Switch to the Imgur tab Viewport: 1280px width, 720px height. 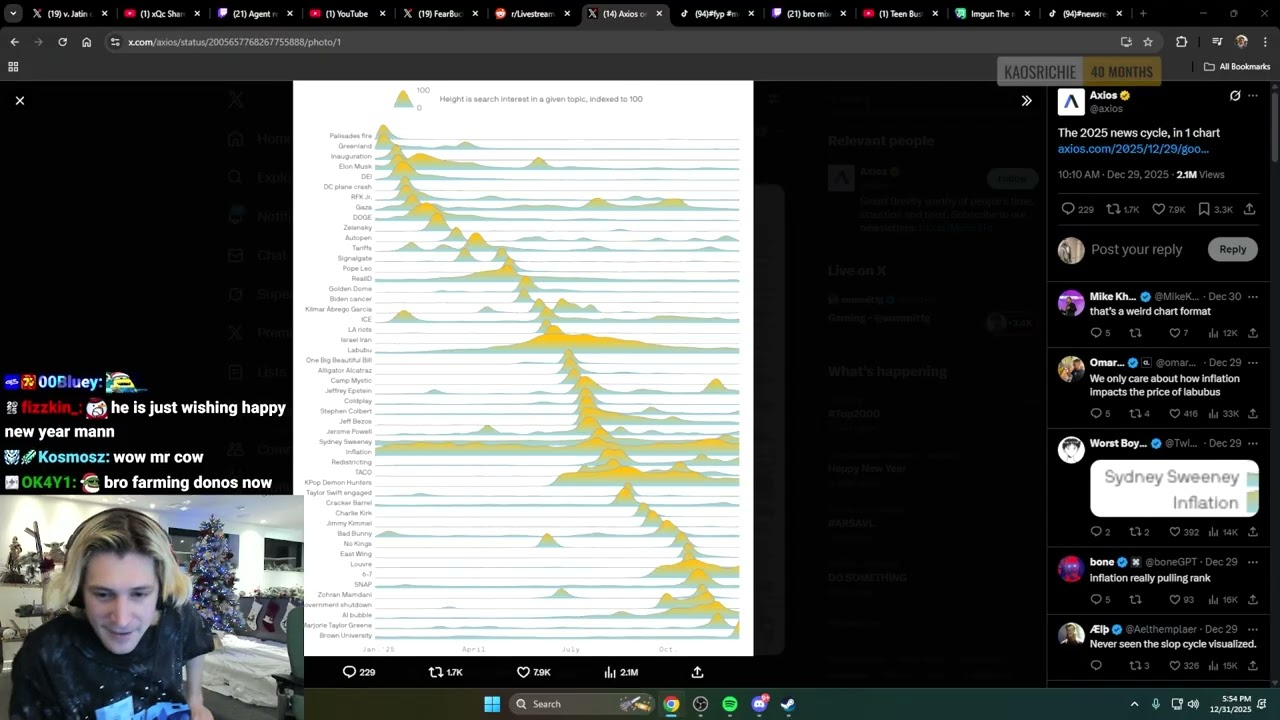click(992, 14)
